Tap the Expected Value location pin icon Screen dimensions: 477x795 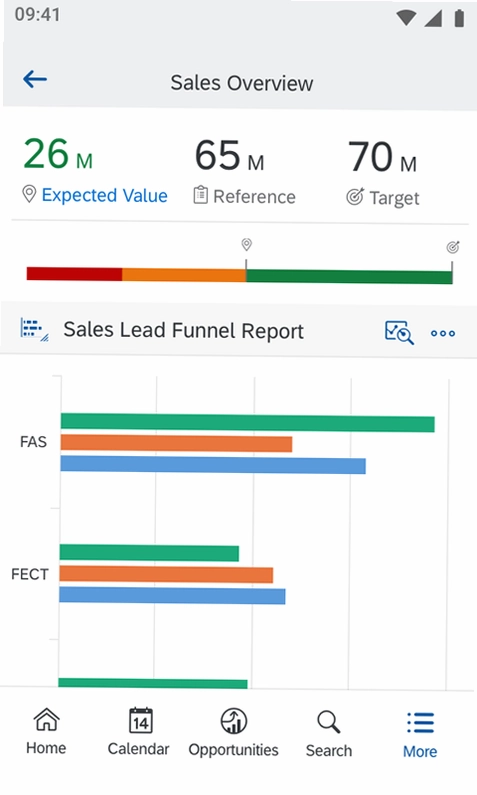click(x=29, y=194)
